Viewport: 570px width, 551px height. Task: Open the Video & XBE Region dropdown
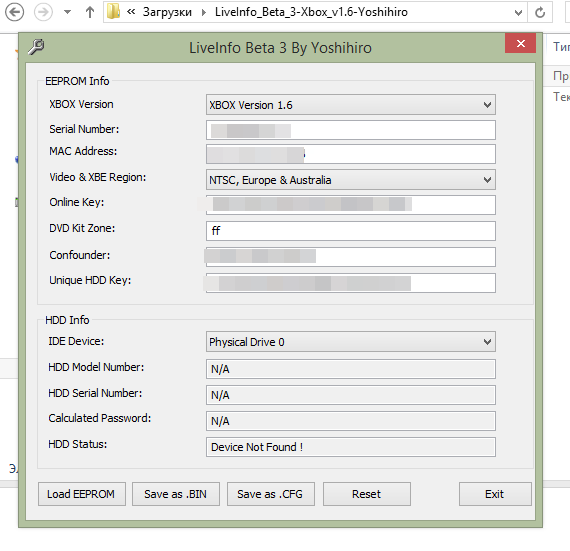(x=350, y=180)
